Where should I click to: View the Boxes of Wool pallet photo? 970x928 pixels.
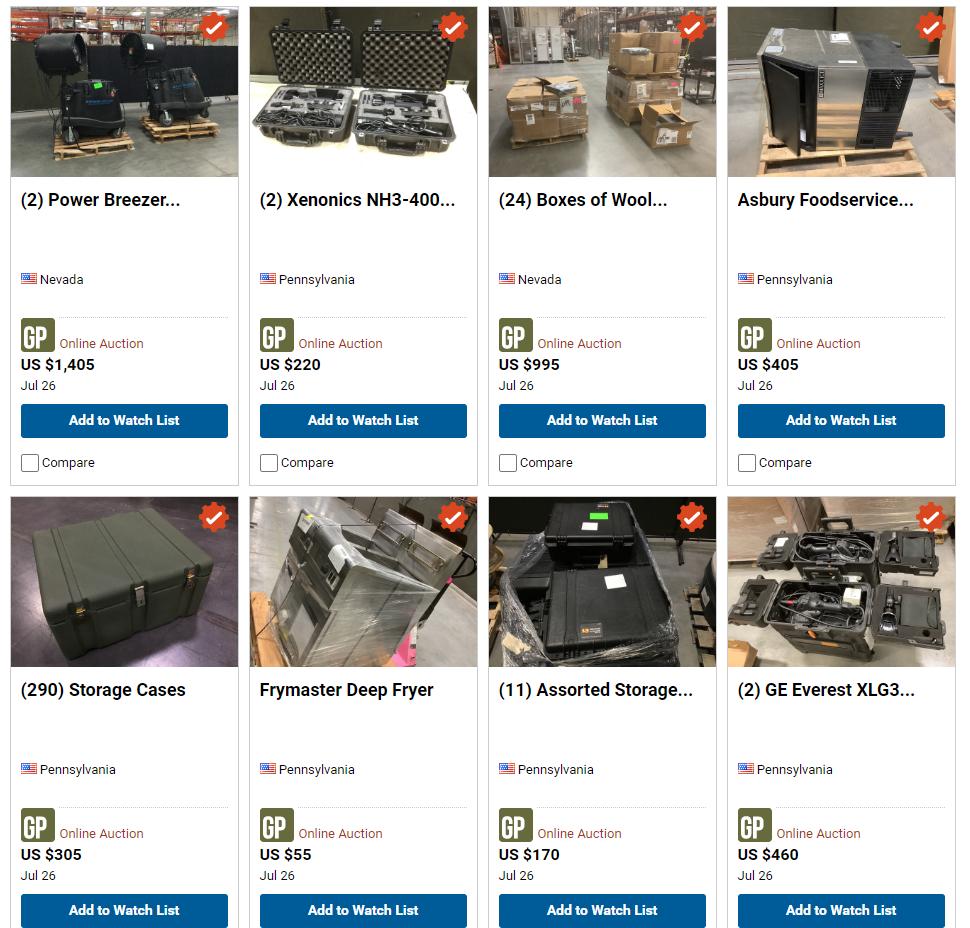click(602, 92)
